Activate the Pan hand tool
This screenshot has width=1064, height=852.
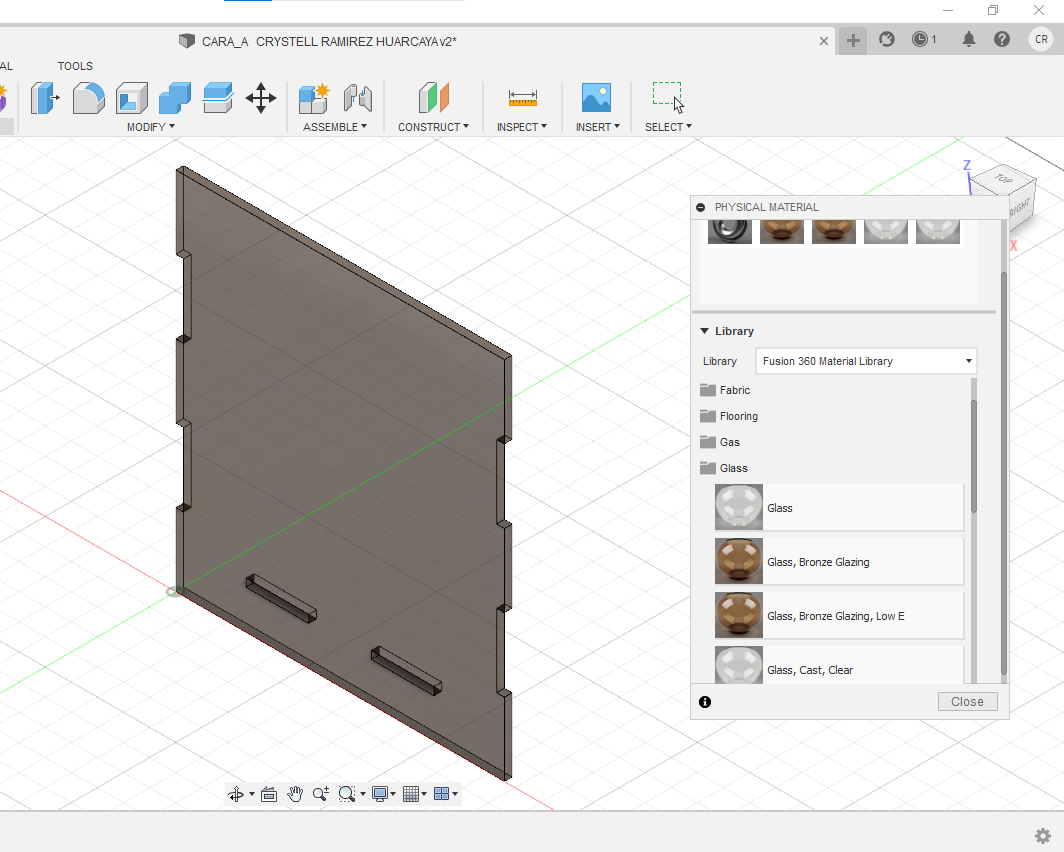pos(295,794)
